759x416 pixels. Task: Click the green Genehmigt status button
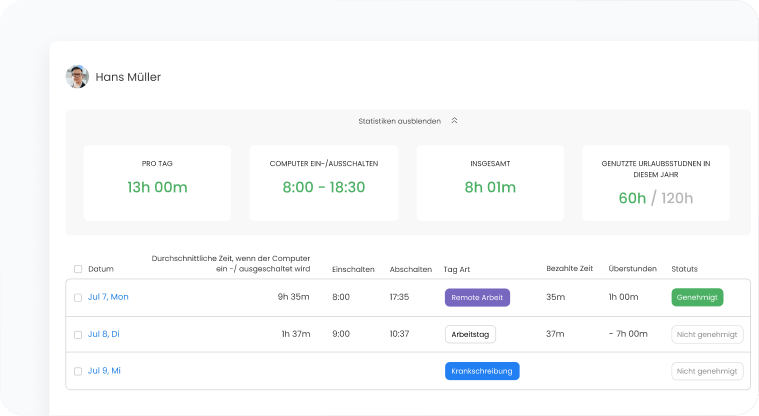(697, 297)
